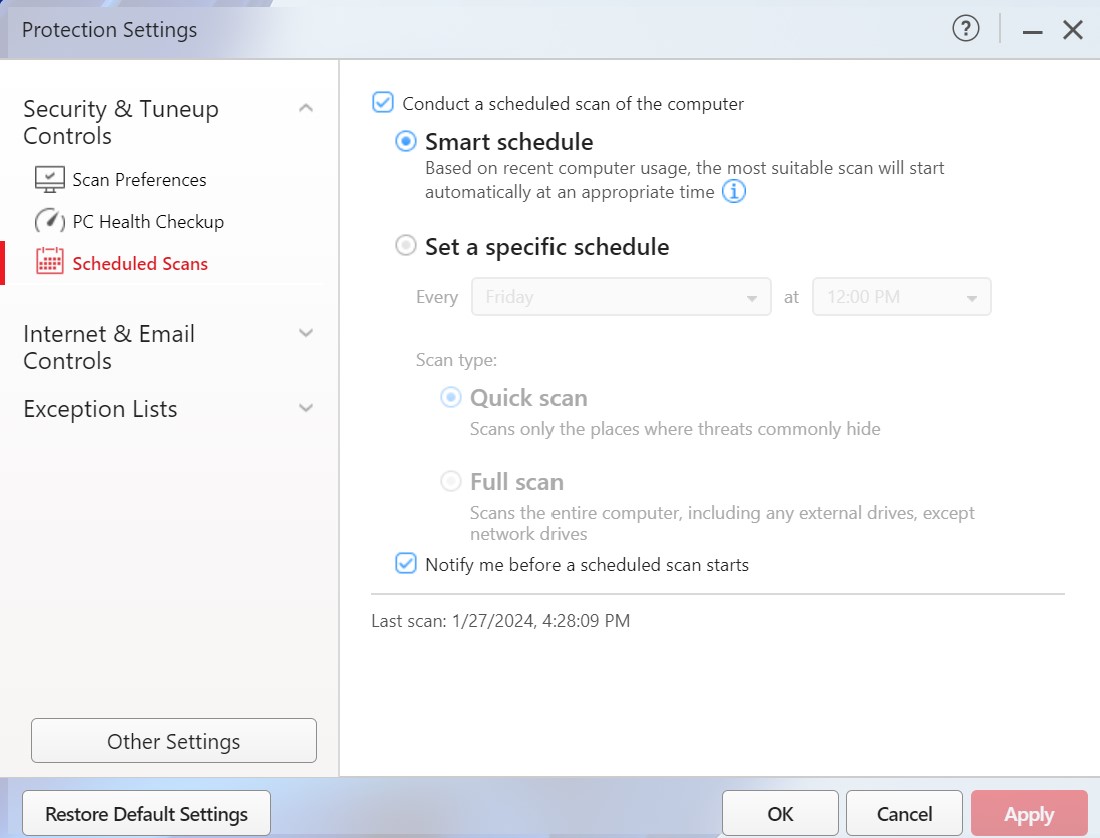Image resolution: width=1100 pixels, height=838 pixels.
Task: Select the Full scan radio button
Action: click(451, 482)
